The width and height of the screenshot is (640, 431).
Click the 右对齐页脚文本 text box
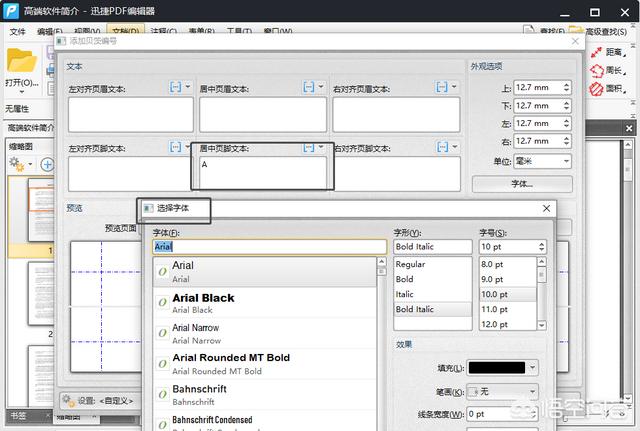click(397, 174)
